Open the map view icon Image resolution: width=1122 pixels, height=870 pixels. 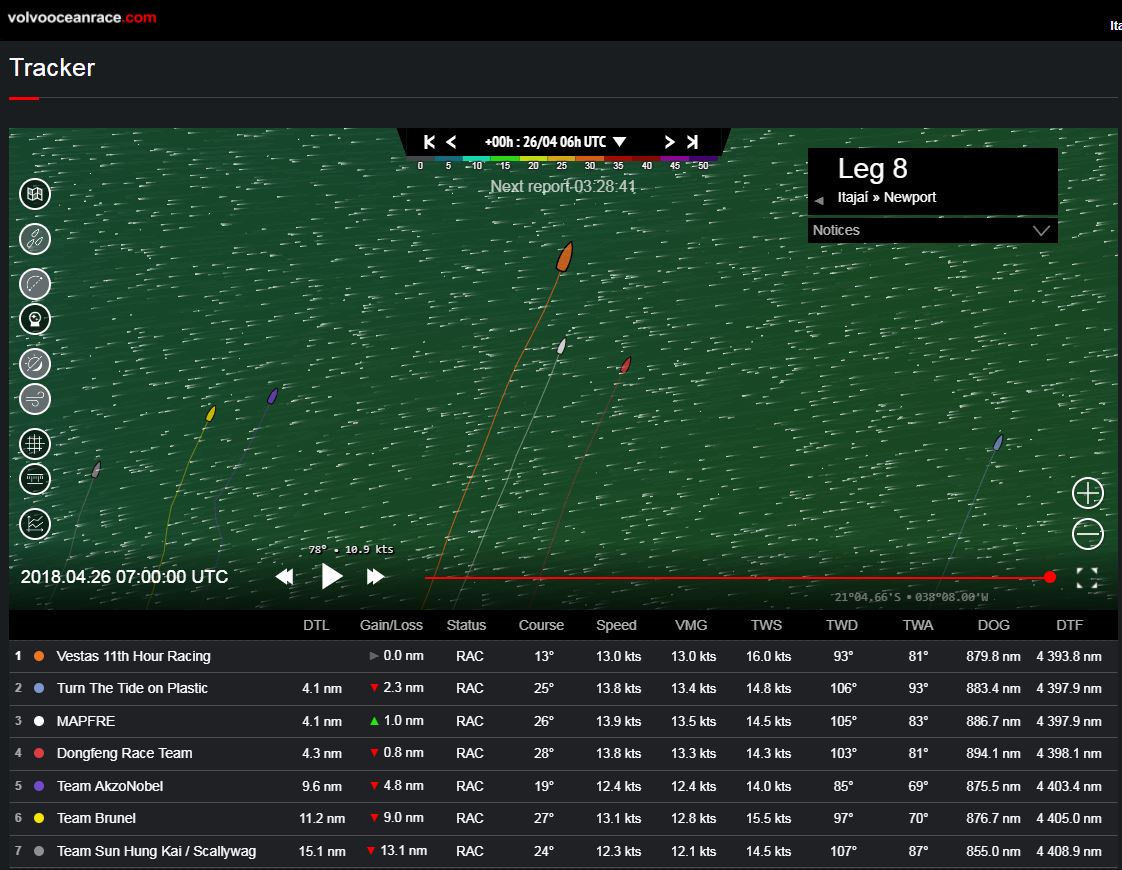click(x=34, y=194)
